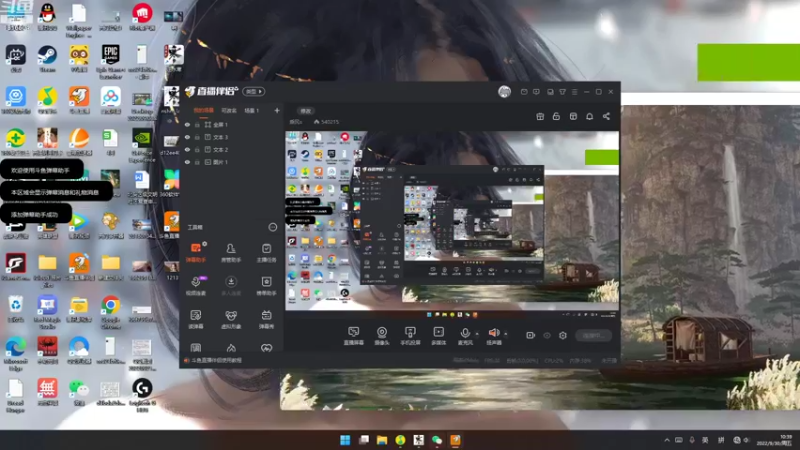Toggle the preview eye icon in control bar

[x=547, y=335]
